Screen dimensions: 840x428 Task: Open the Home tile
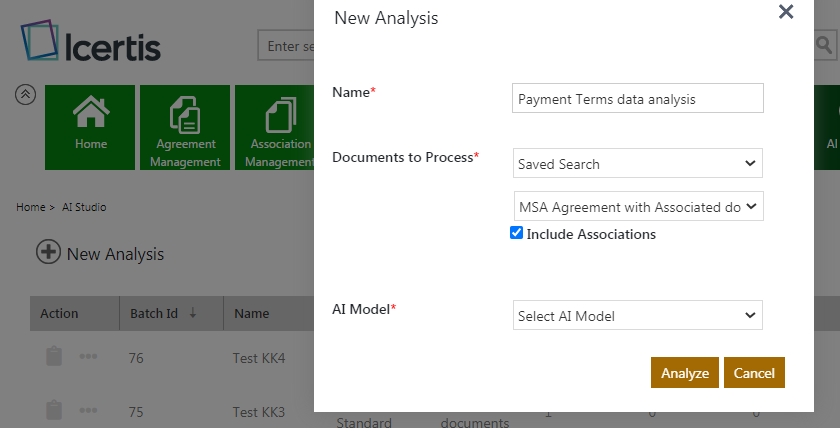pyautogui.click(x=91, y=127)
